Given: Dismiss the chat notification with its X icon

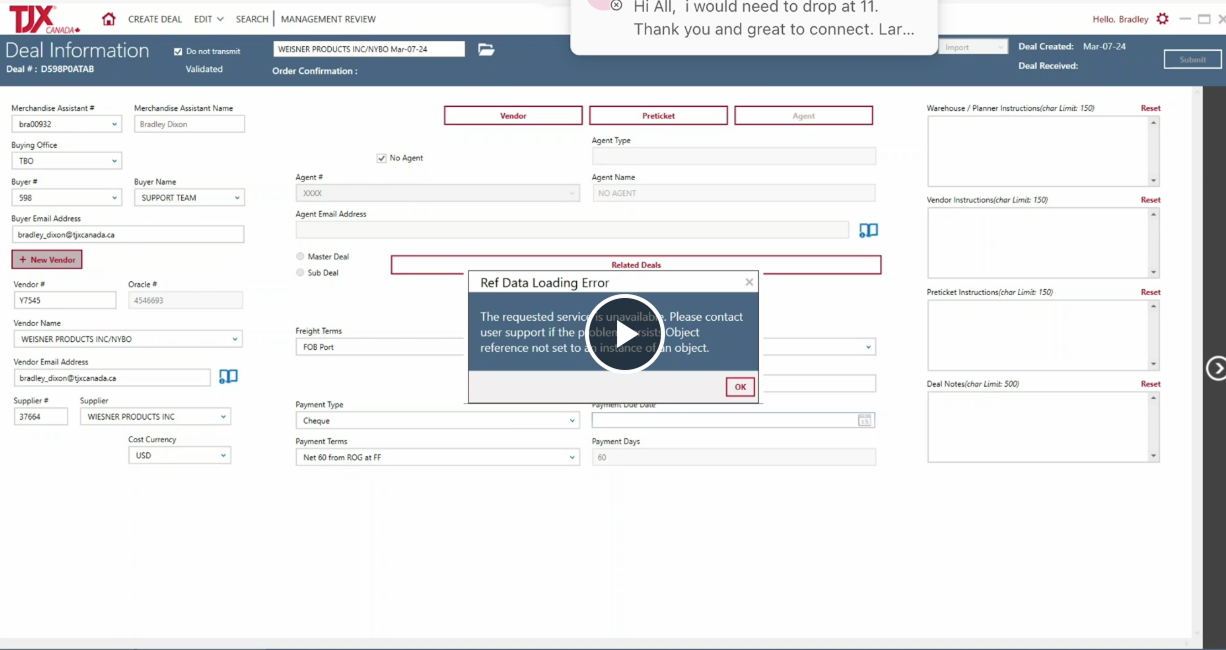Looking at the screenshot, I should tap(616, 5).
